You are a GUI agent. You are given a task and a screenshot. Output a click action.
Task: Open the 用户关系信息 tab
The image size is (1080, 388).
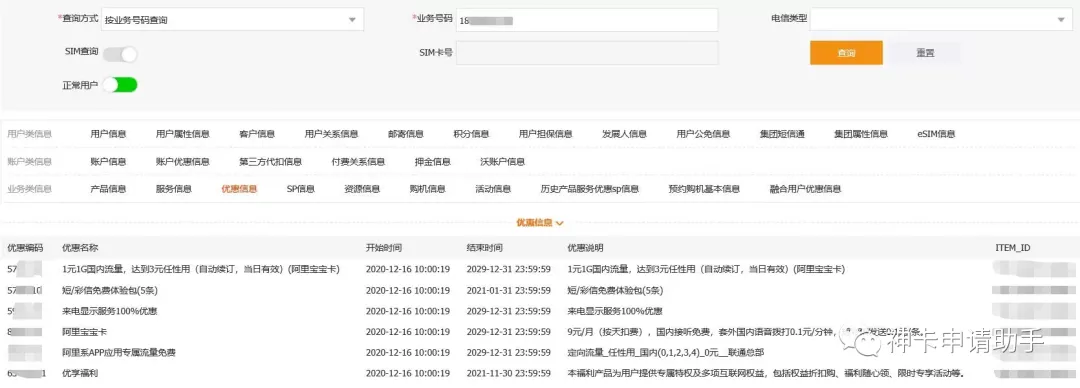point(331,134)
